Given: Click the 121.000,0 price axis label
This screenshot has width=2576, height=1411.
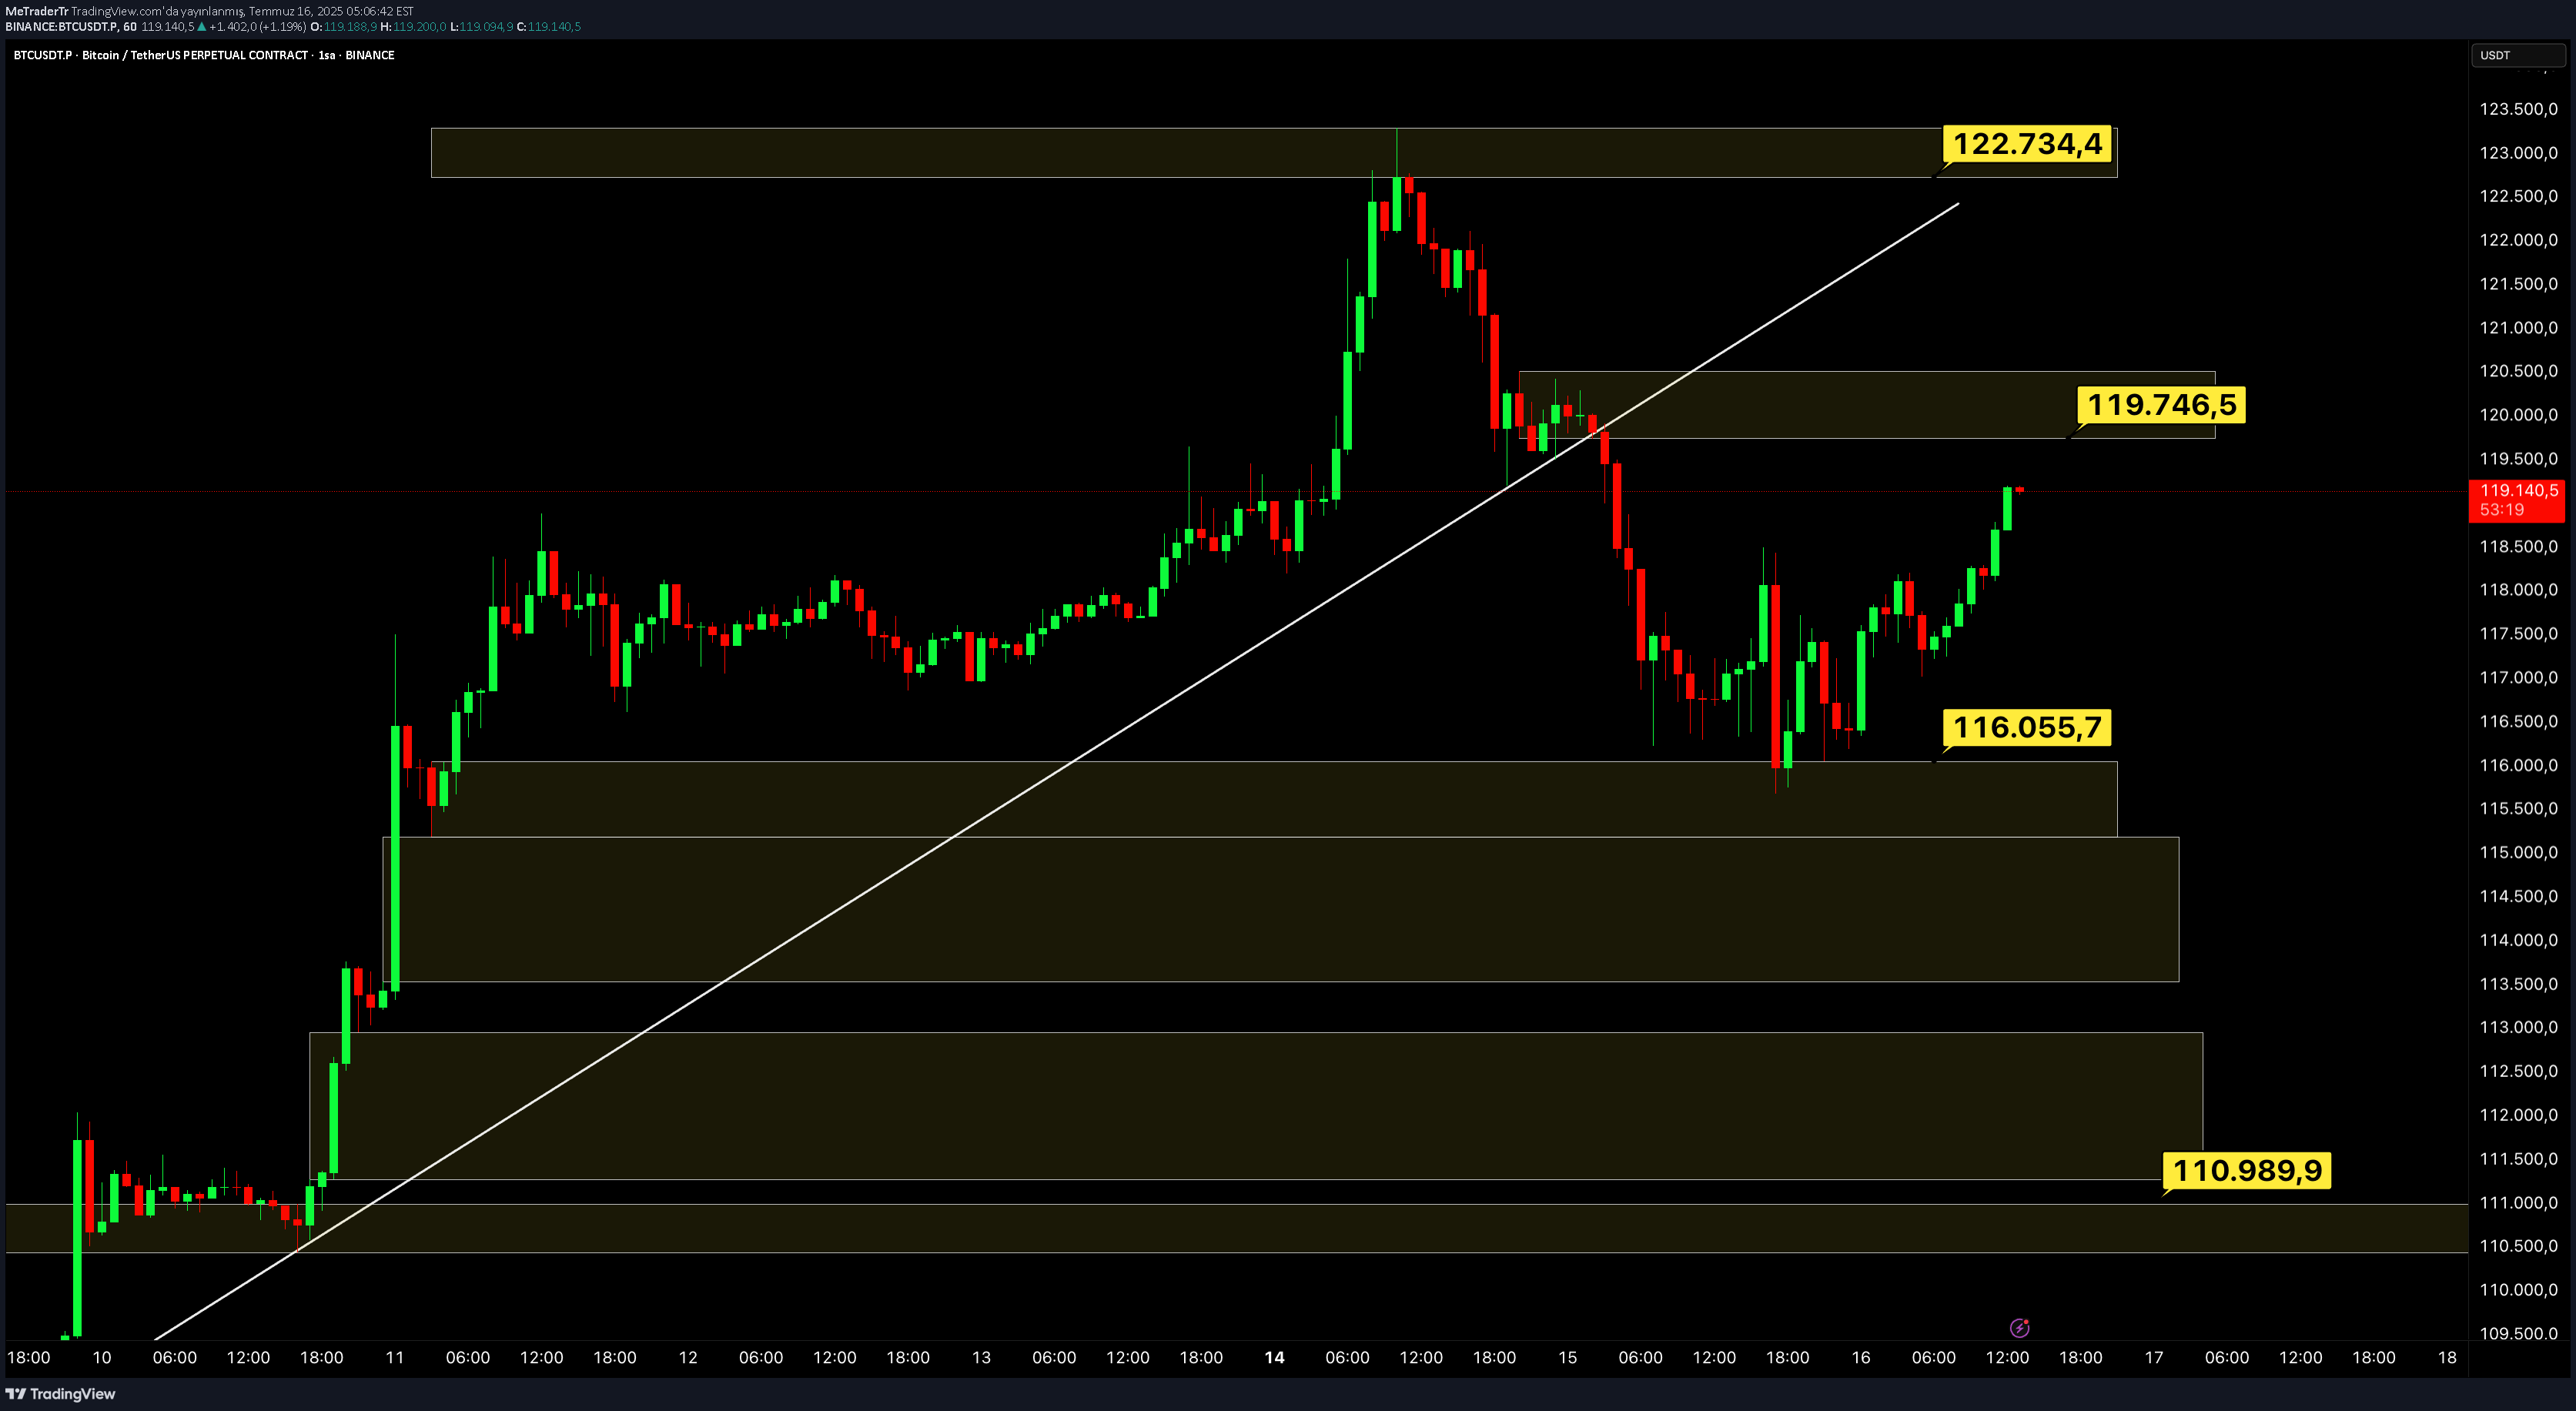Looking at the screenshot, I should point(2518,328).
